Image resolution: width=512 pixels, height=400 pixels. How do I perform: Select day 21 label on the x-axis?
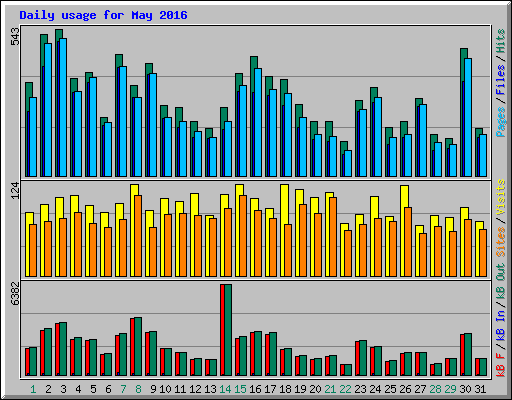pos(330,389)
